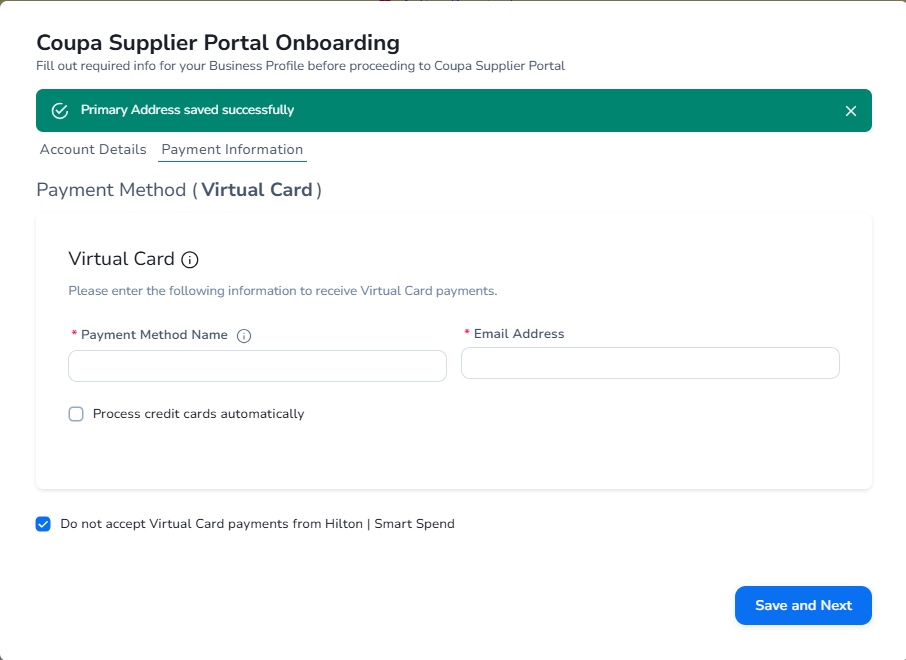Viewport: 906px width, 660px height.
Task: Switch to the Account Details tab
Action: (93, 150)
